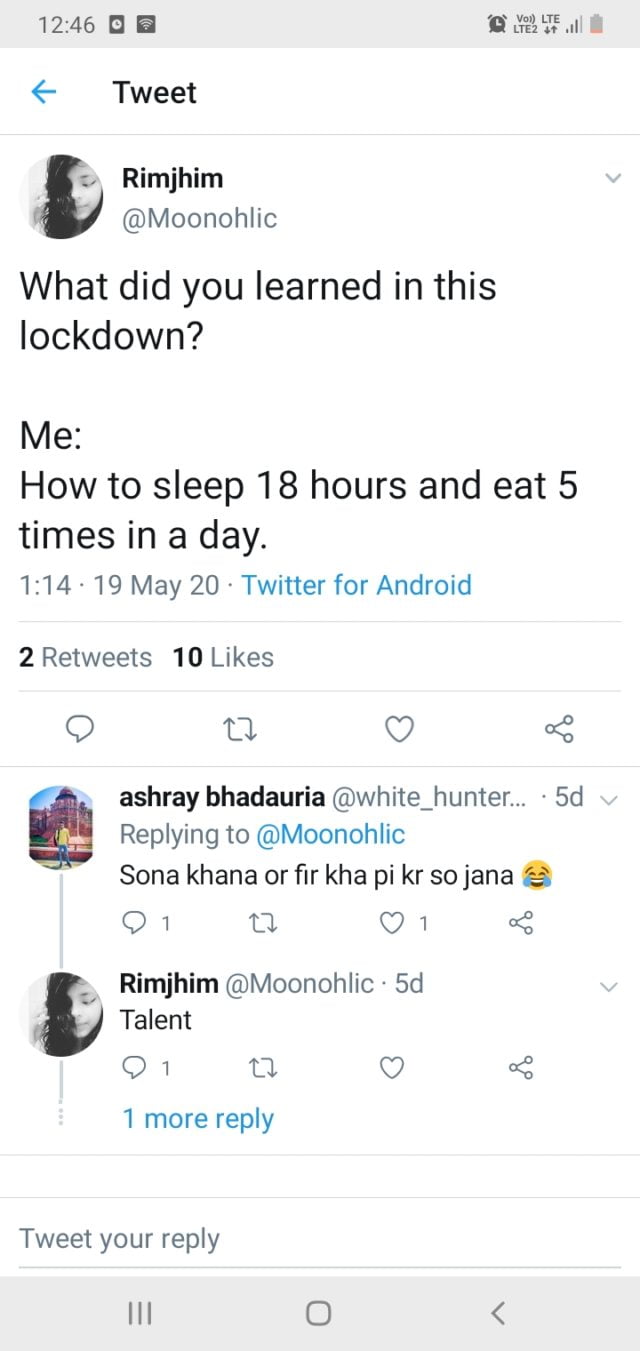Like ashray bhadauria's reply
Screen dimensions: 640x1351
[x=393, y=924]
